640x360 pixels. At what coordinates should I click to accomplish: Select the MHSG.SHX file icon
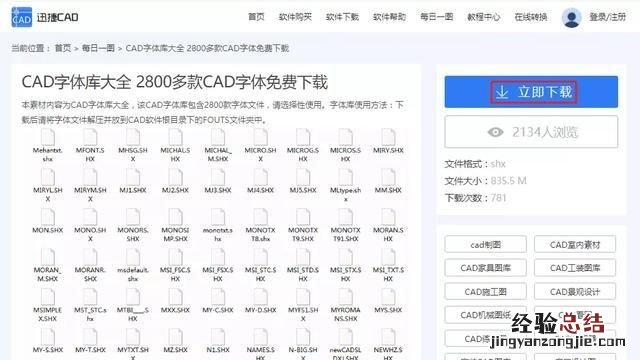coord(133,137)
